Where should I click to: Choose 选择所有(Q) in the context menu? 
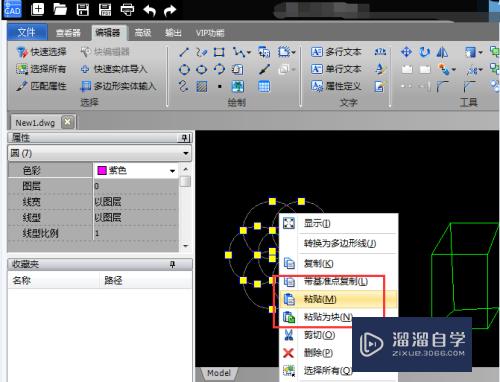(316, 370)
